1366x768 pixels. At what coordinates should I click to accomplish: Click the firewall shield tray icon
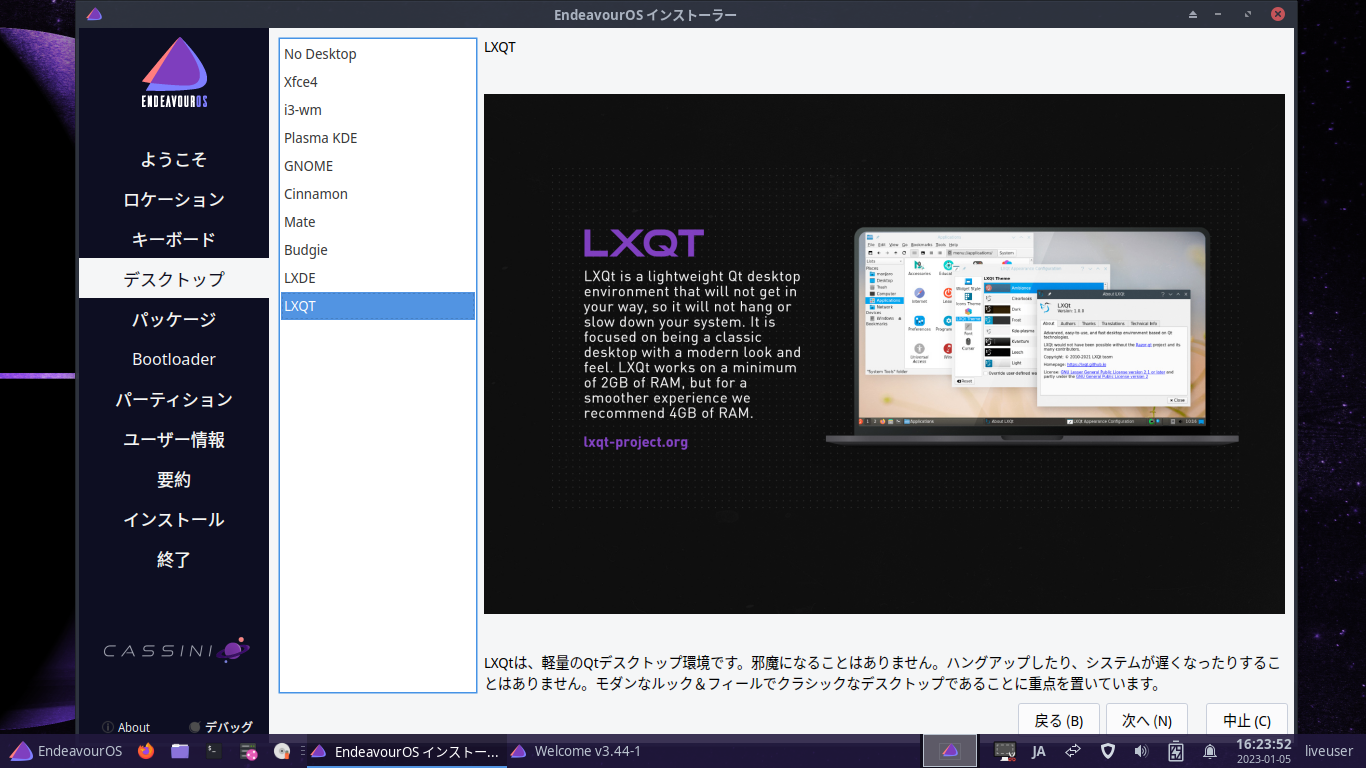[x=1107, y=751]
